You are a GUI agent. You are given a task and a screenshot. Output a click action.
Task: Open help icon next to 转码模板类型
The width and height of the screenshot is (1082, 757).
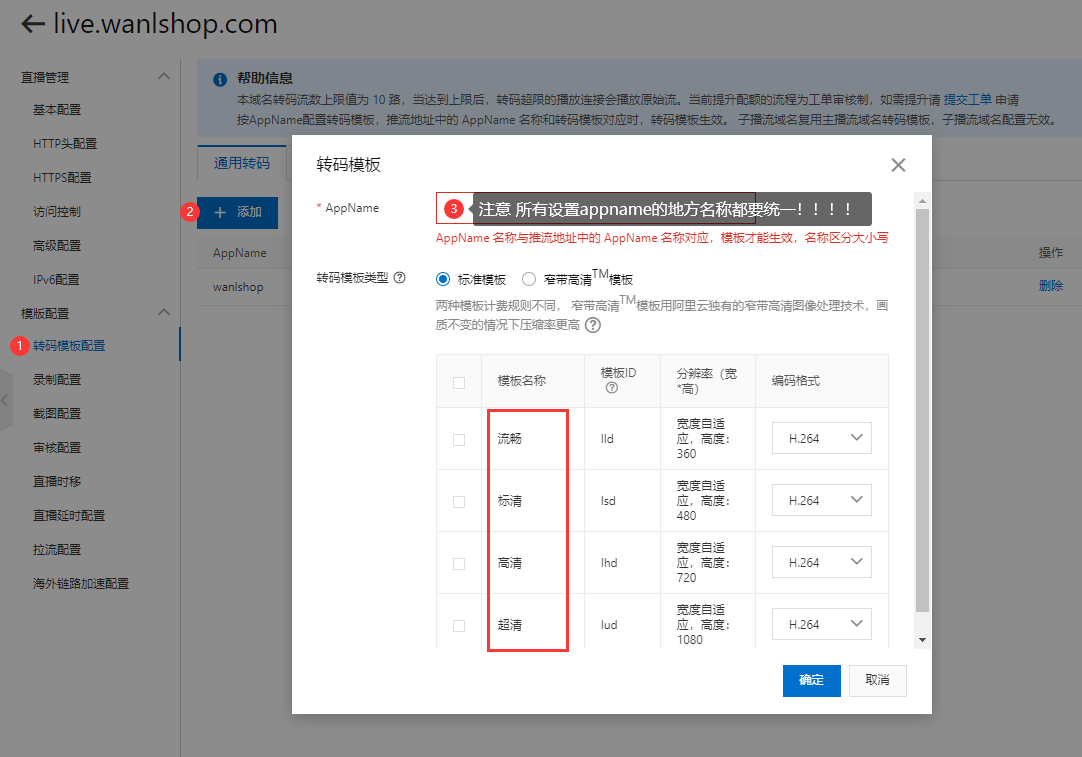point(400,277)
